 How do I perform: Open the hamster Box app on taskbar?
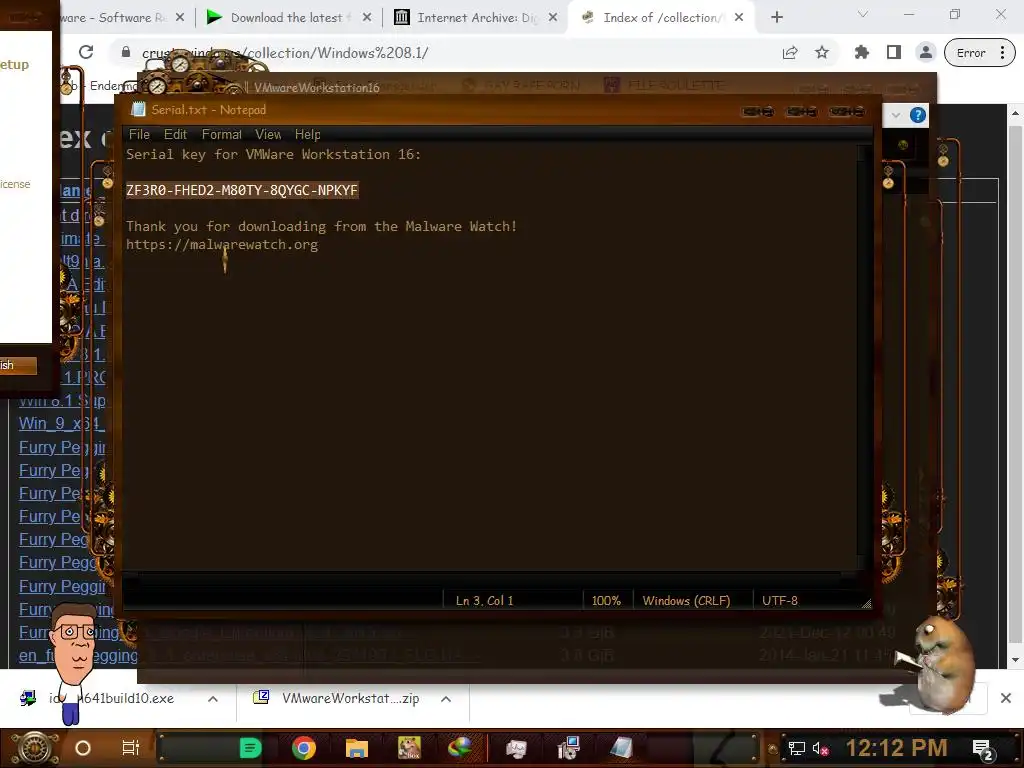pos(409,748)
